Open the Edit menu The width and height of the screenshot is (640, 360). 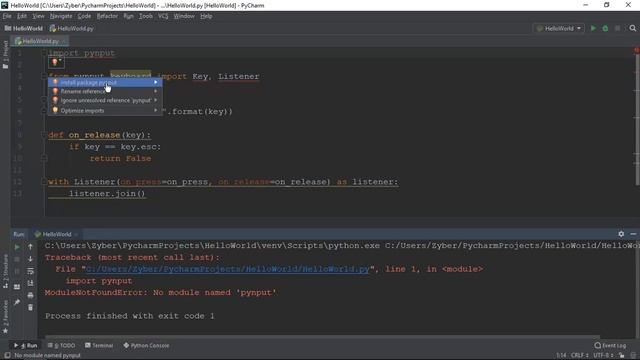coord(22,16)
